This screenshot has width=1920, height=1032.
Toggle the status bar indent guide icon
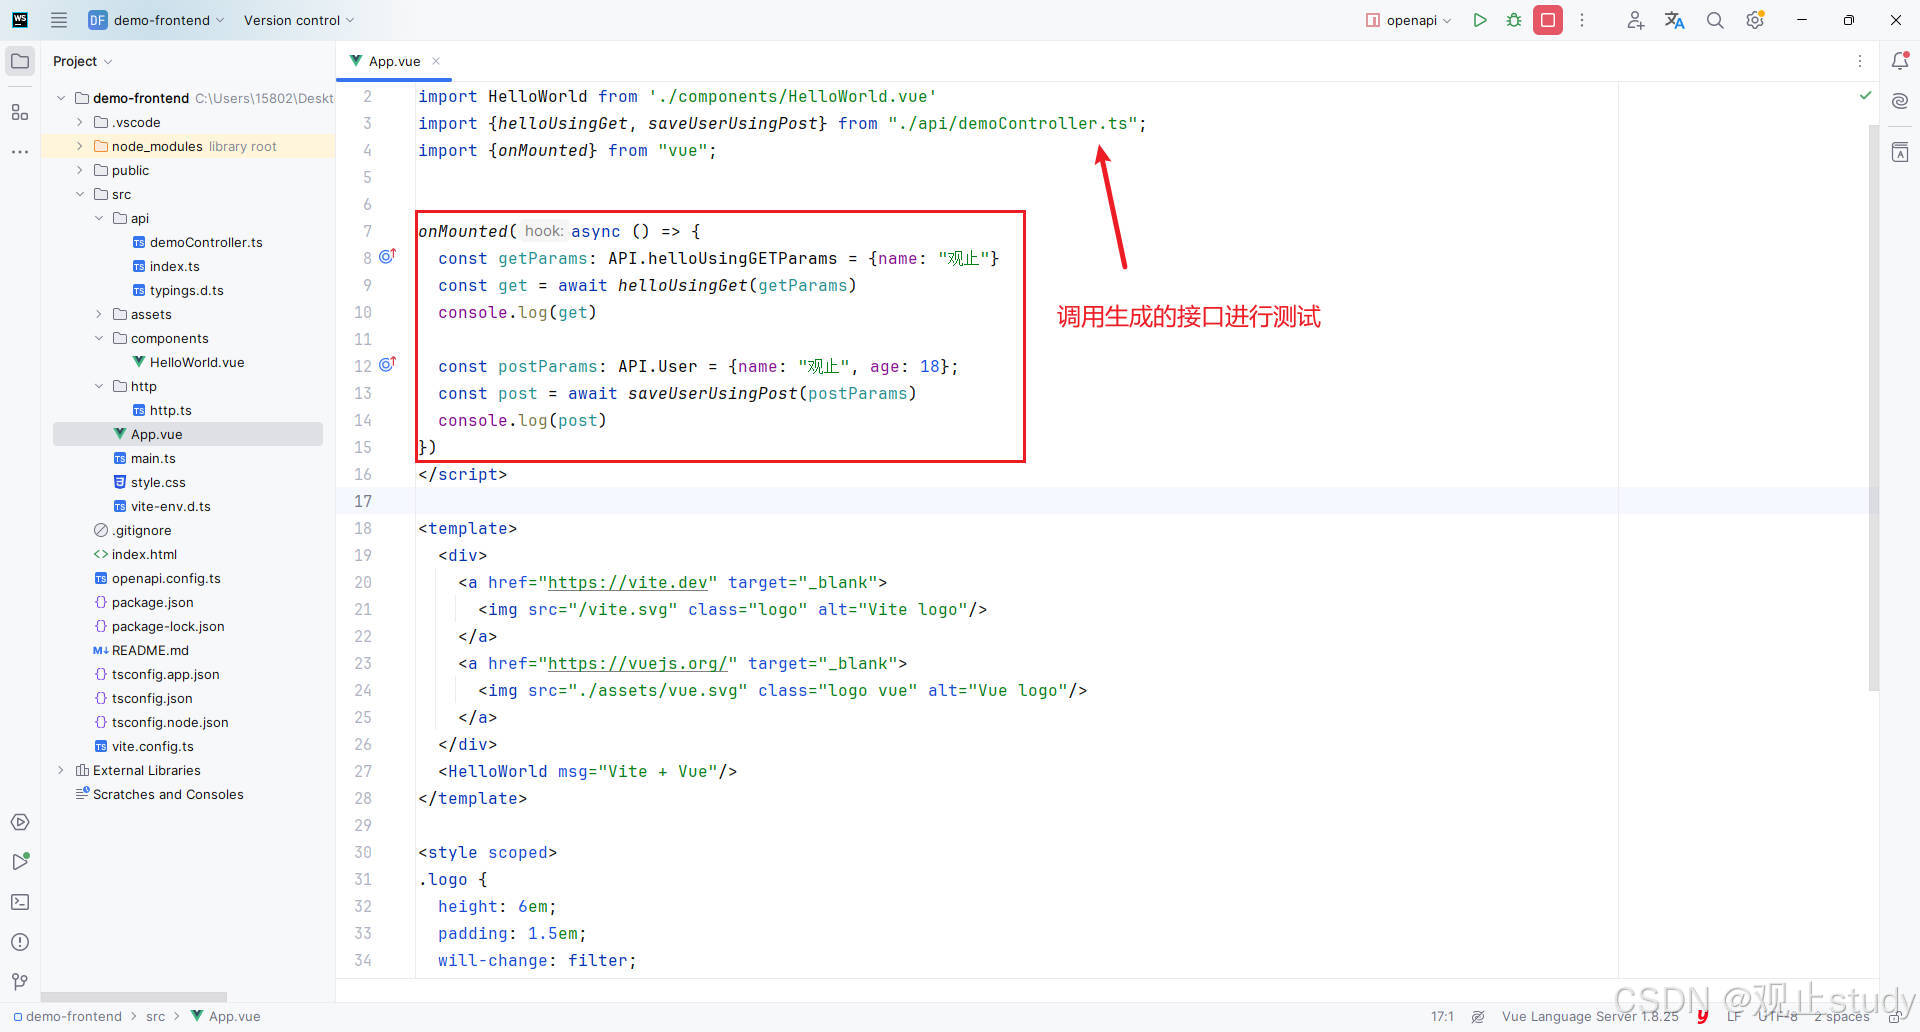tap(1478, 1016)
